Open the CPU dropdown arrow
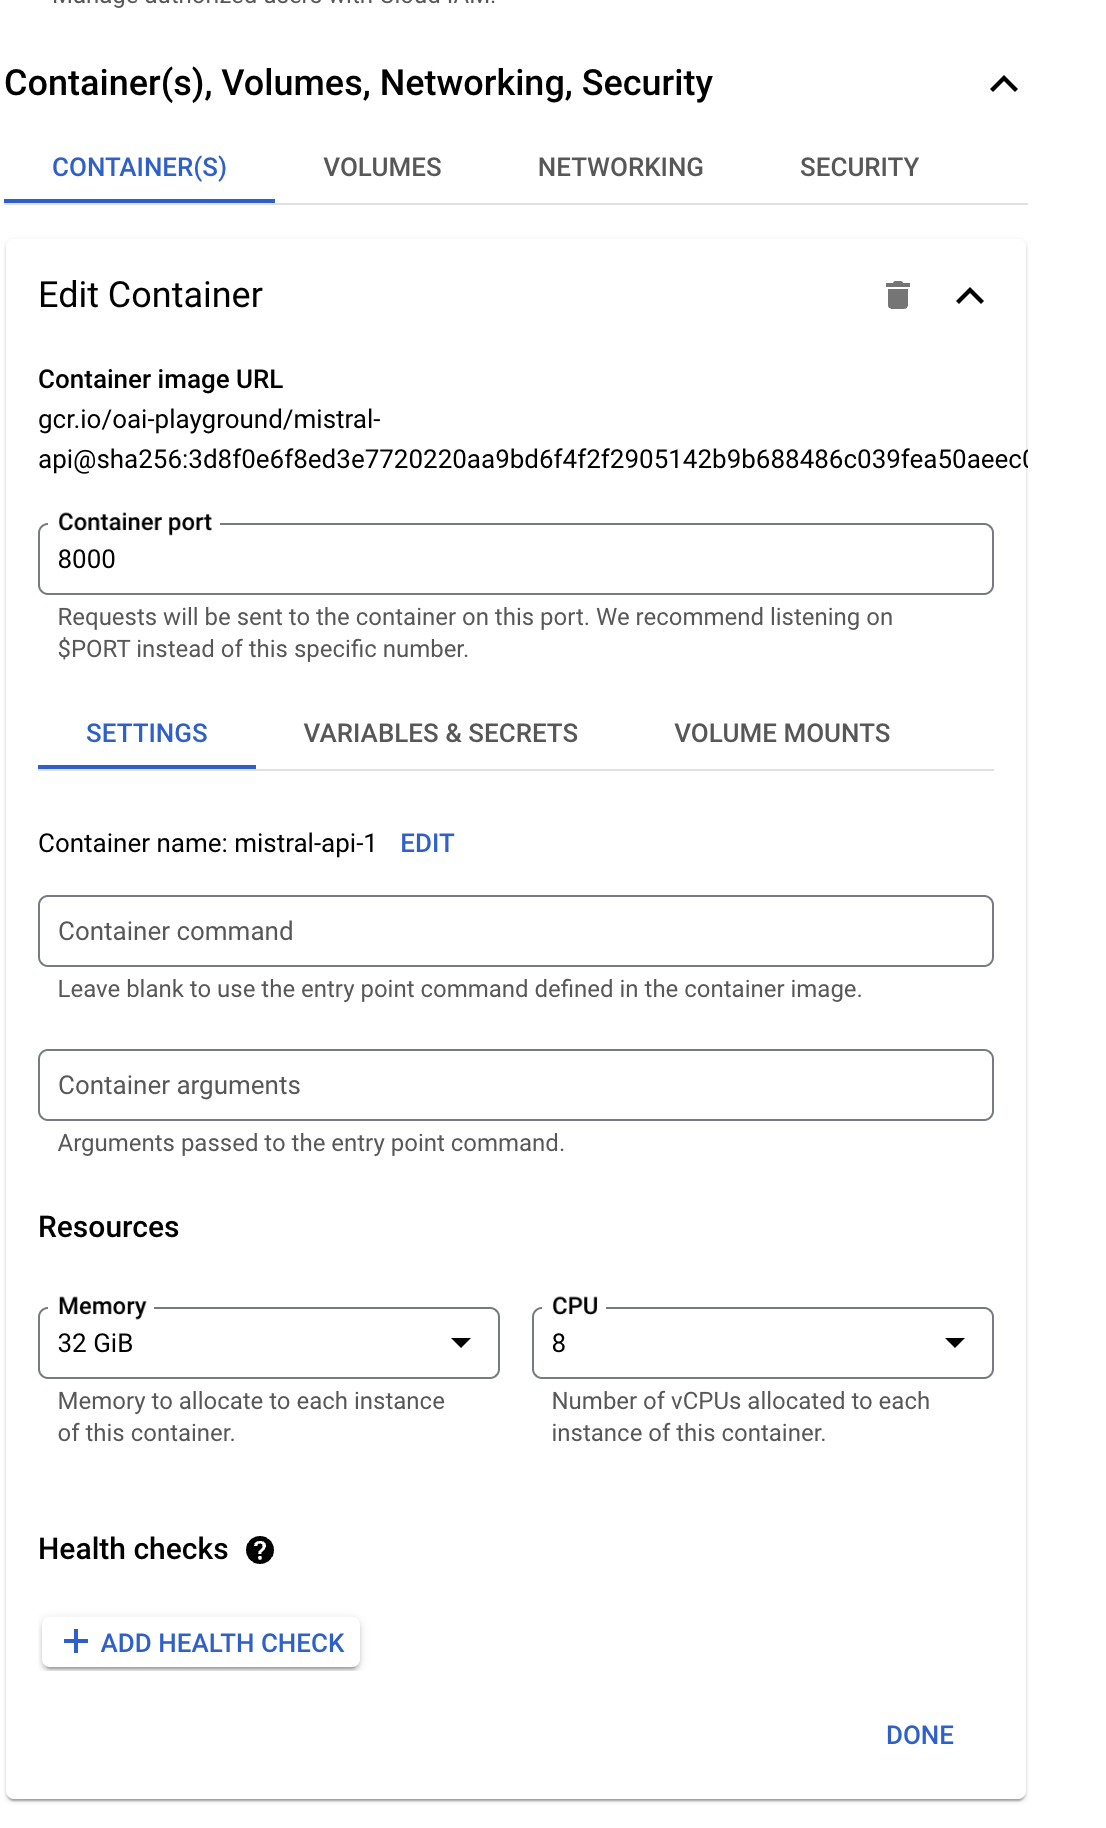 click(x=955, y=1344)
